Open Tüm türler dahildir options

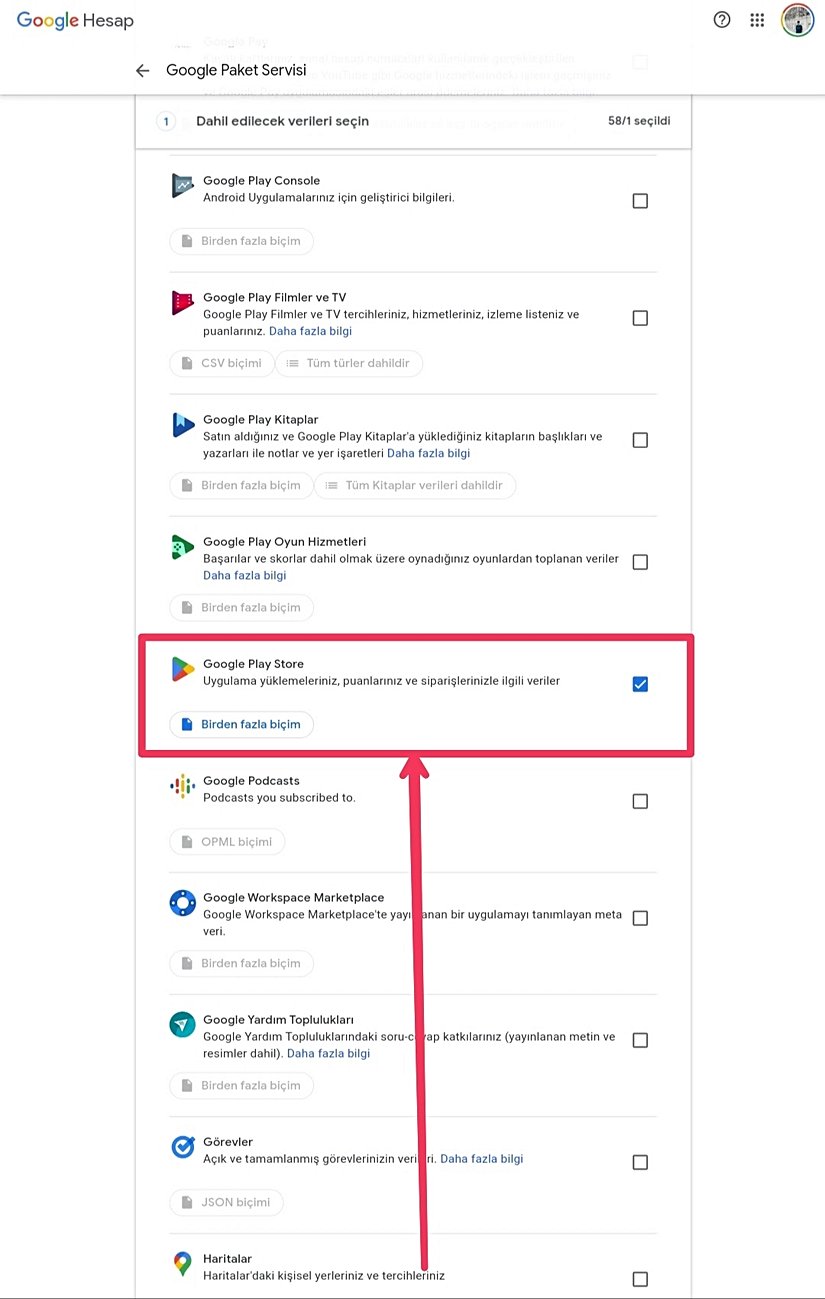tap(349, 363)
